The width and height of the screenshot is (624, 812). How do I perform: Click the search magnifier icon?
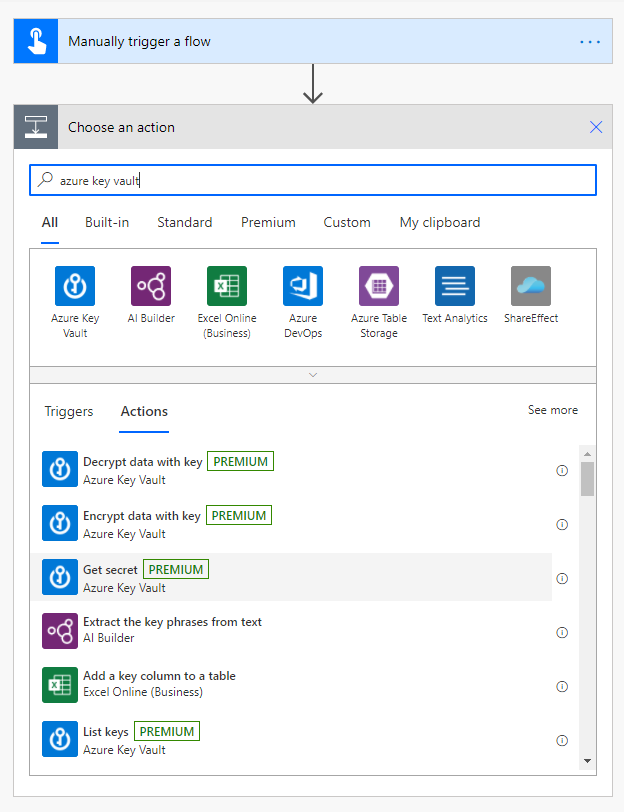point(45,180)
